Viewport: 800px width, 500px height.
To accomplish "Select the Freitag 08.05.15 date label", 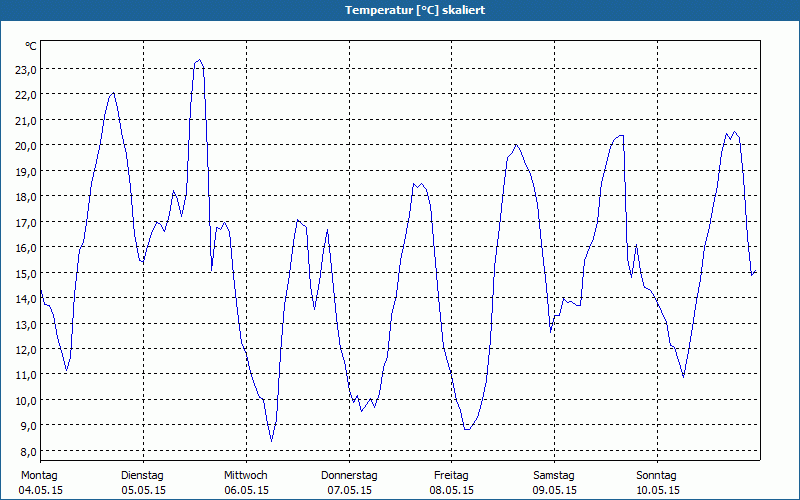I will pyautogui.click(x=452, y=483).
